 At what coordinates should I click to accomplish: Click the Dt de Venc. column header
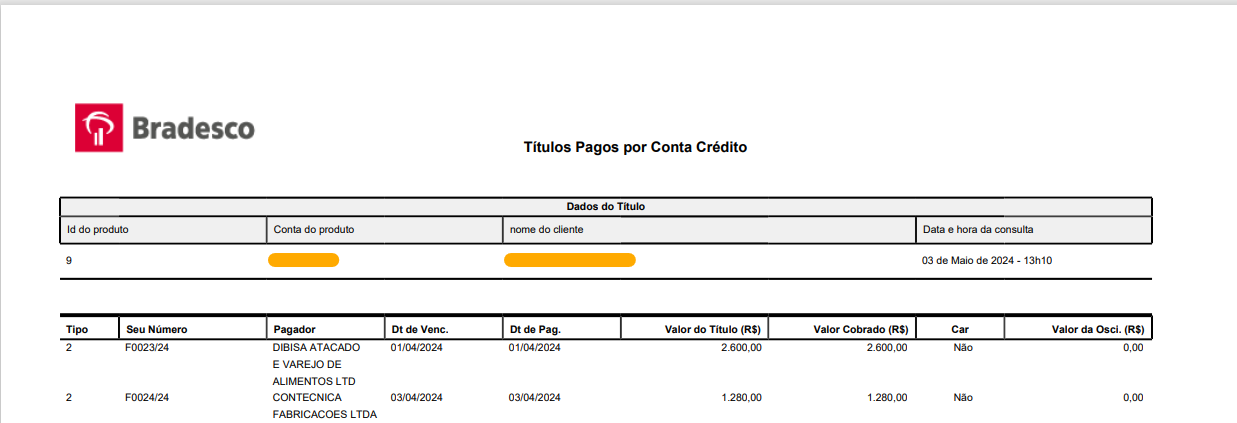(x=419, y=329)
